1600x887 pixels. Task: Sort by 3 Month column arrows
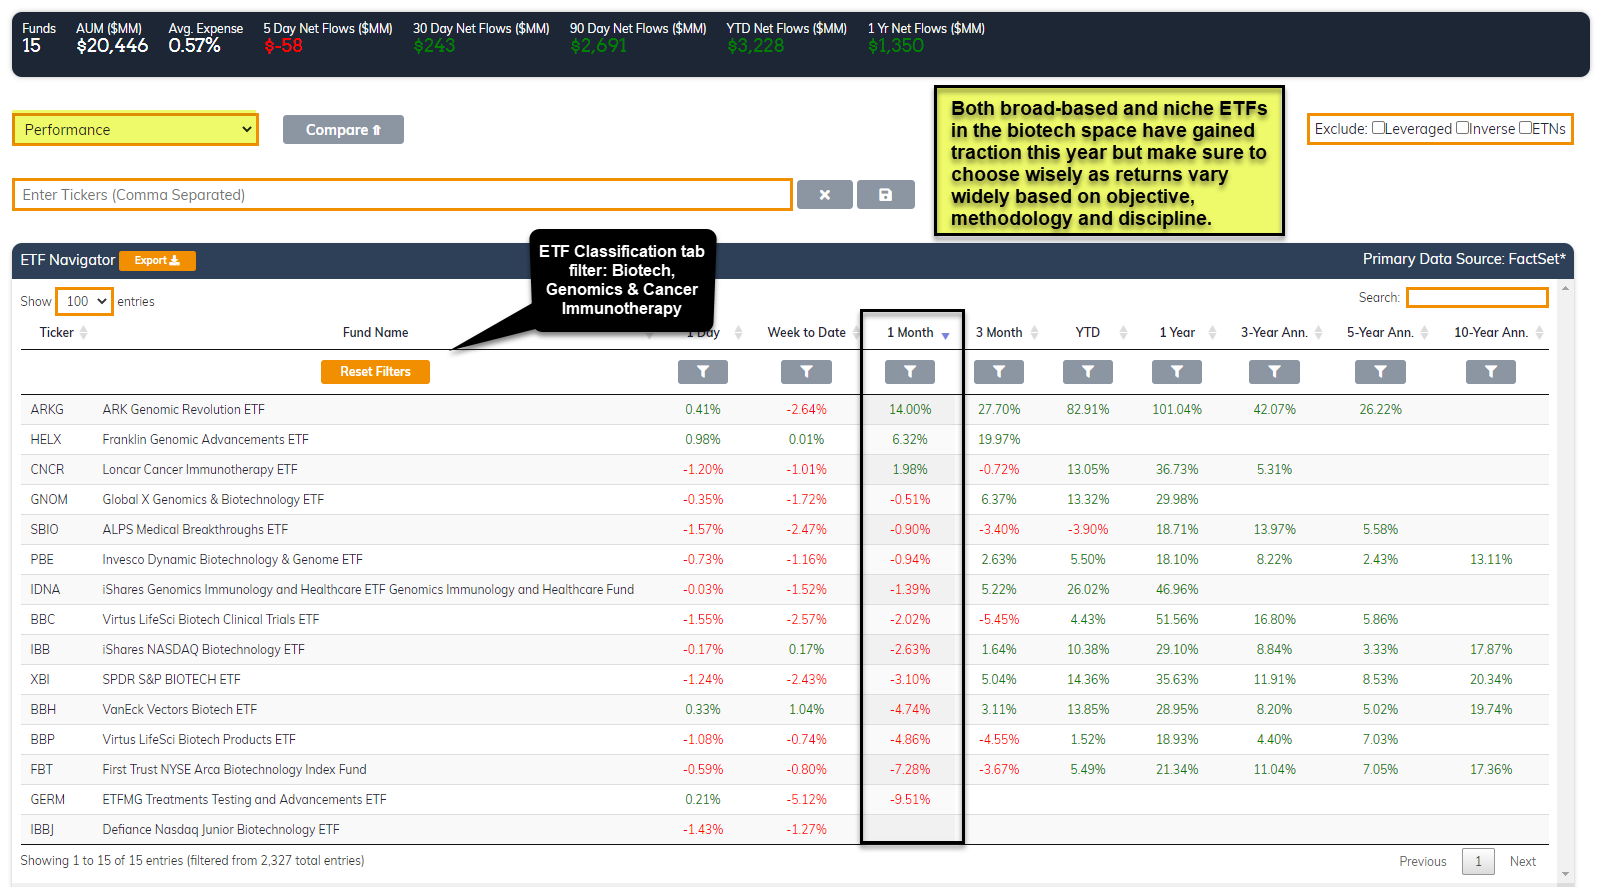tap(1034, 333)
